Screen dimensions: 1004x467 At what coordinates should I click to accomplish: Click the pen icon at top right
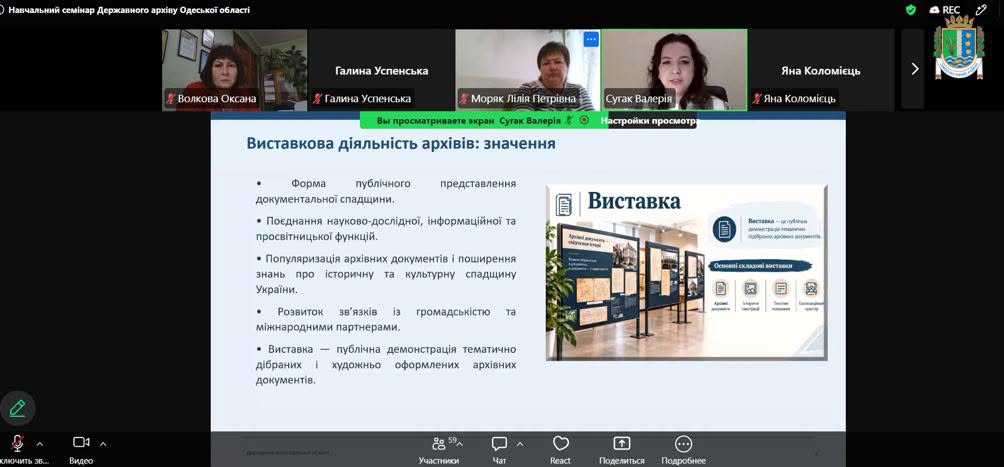tap(981, 10)
